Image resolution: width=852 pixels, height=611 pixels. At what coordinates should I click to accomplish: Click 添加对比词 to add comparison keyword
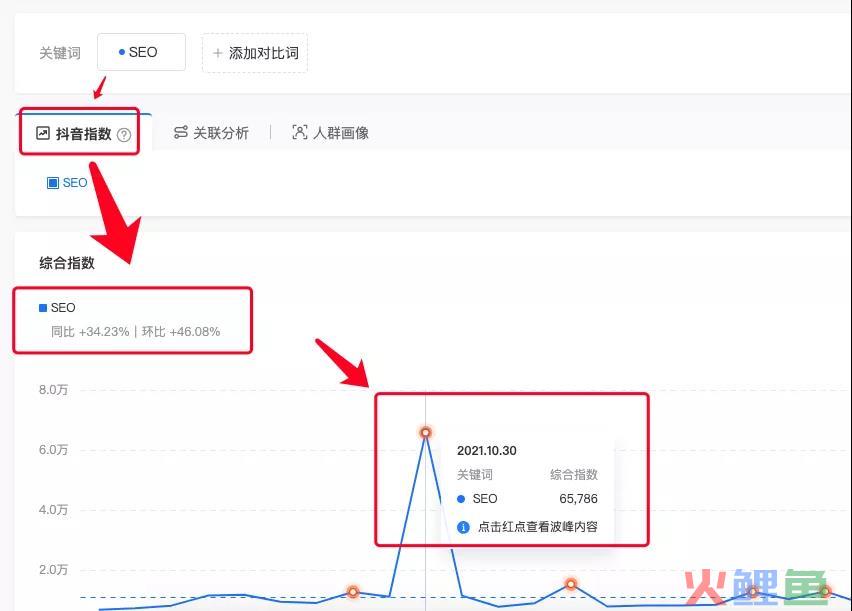point(255,53)
